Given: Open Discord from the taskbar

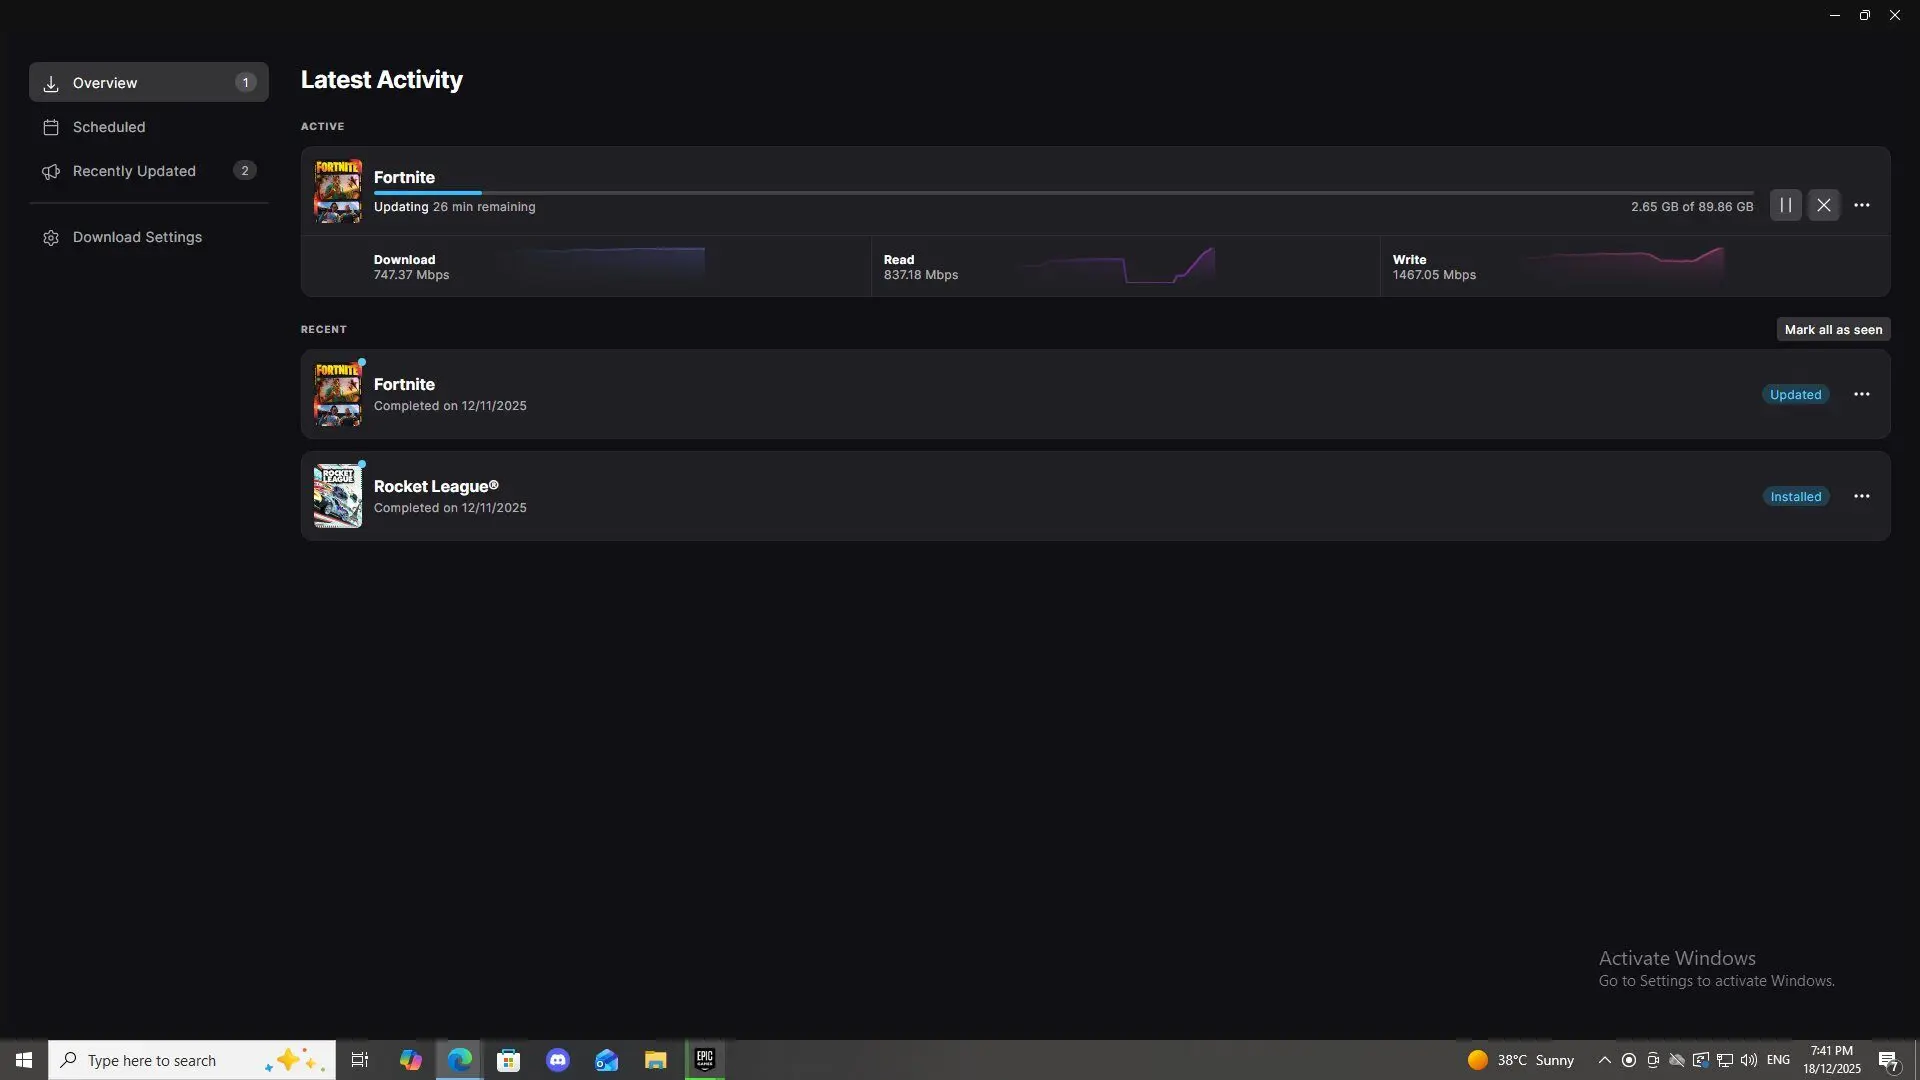Looking at the screenshot, I should [557, 1060].
